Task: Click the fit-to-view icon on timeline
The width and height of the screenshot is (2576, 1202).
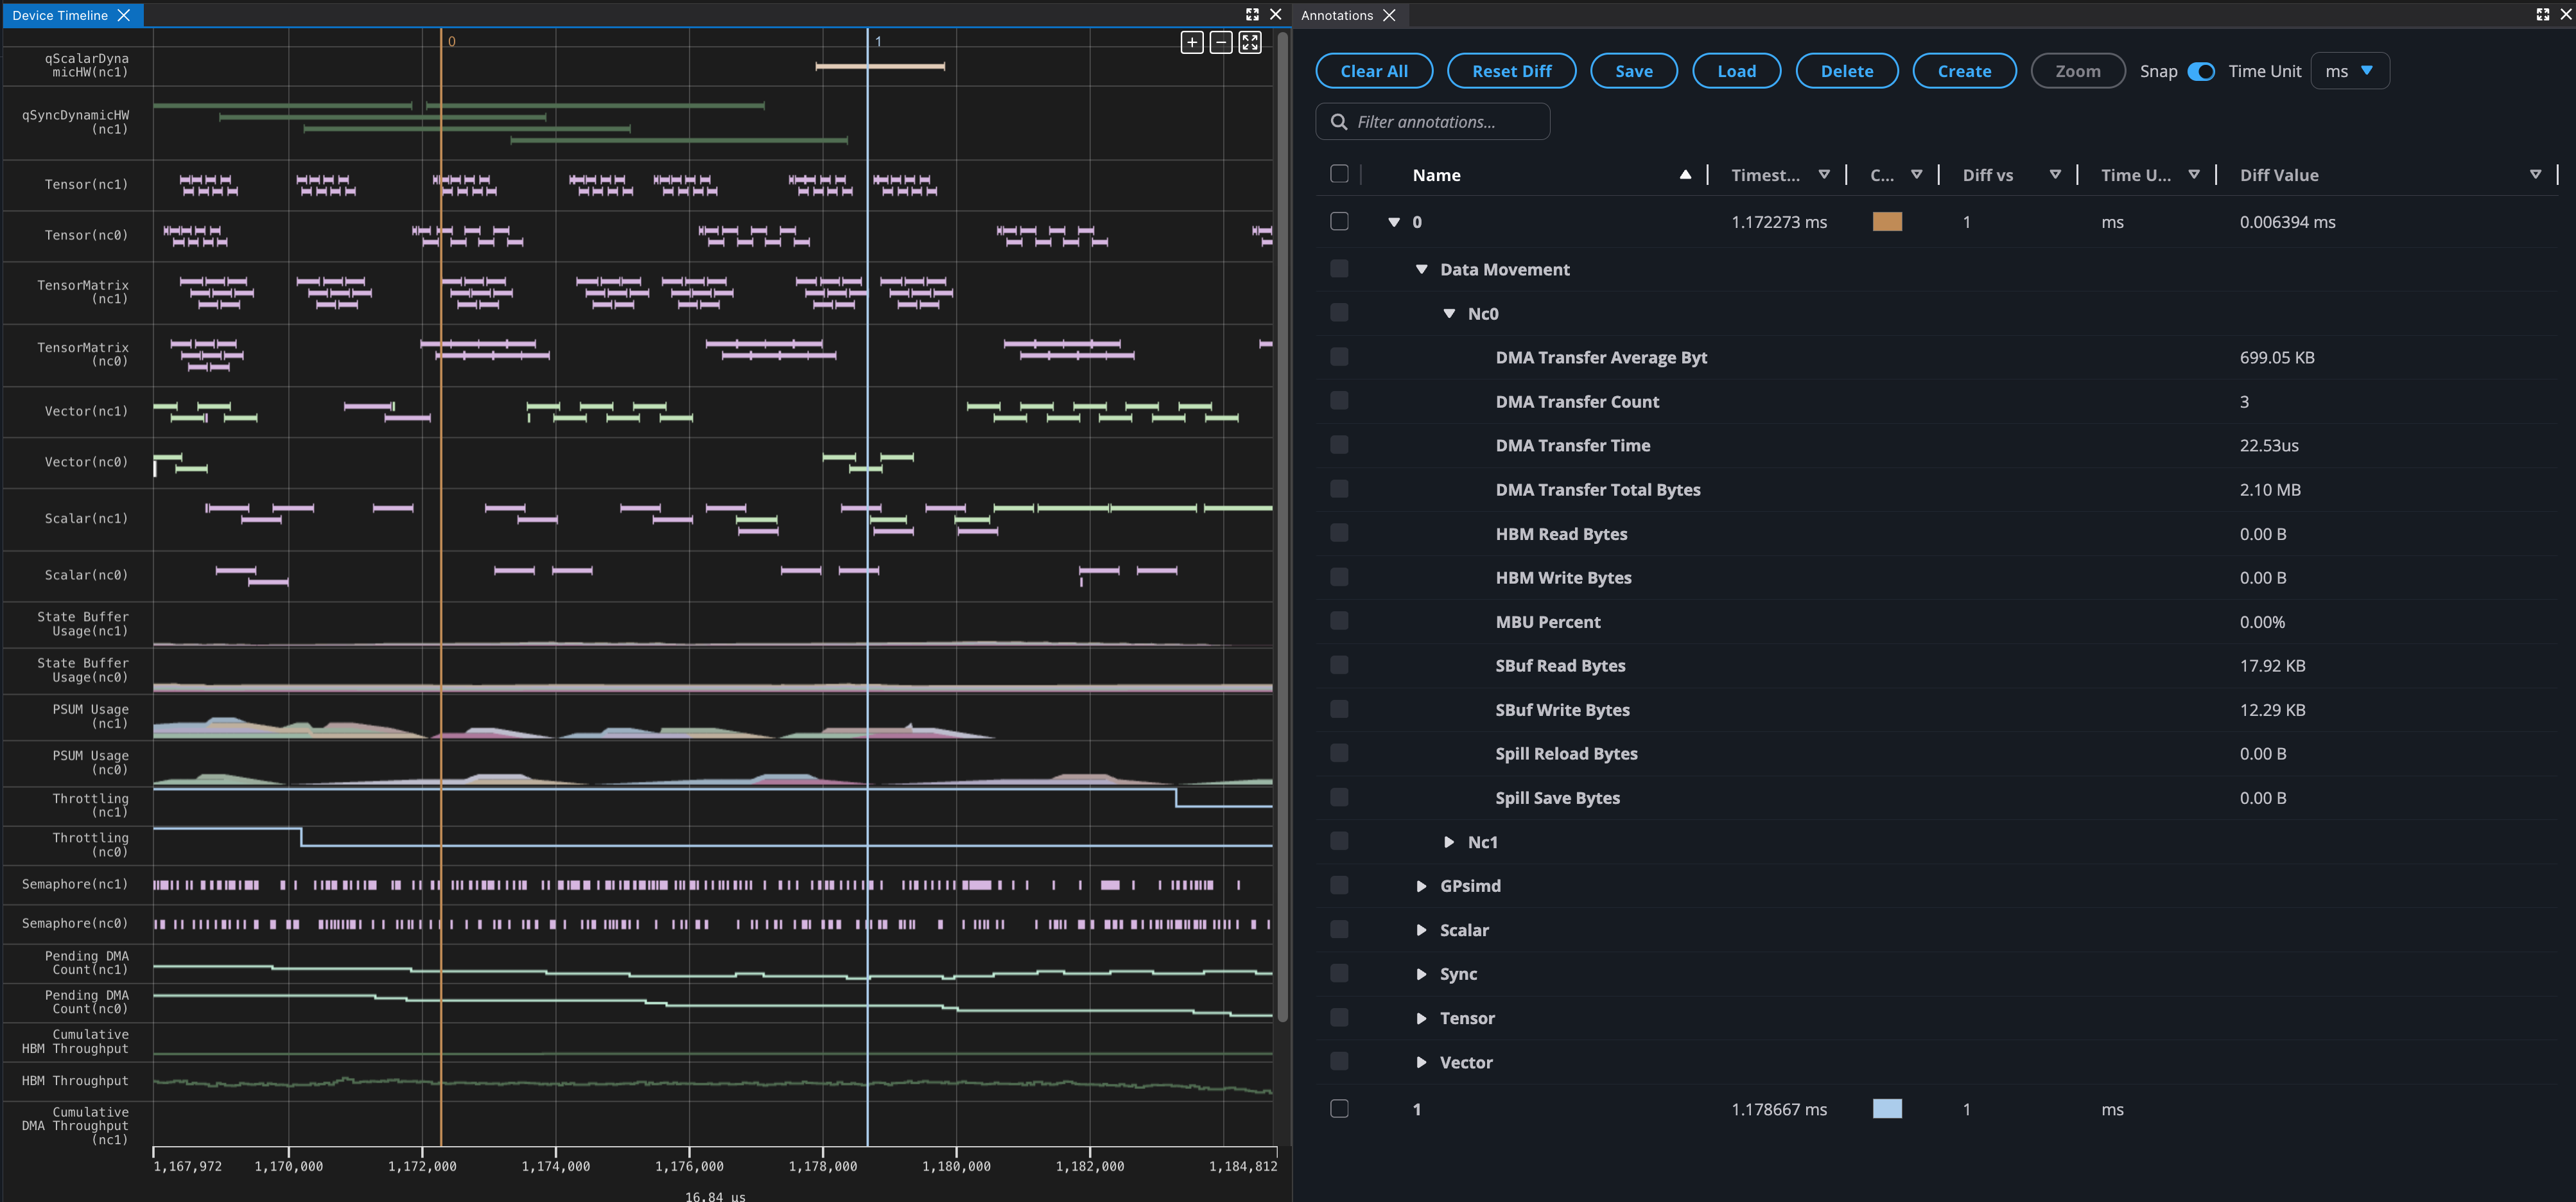Action: pyautogui.click(x=1250, y=42)
